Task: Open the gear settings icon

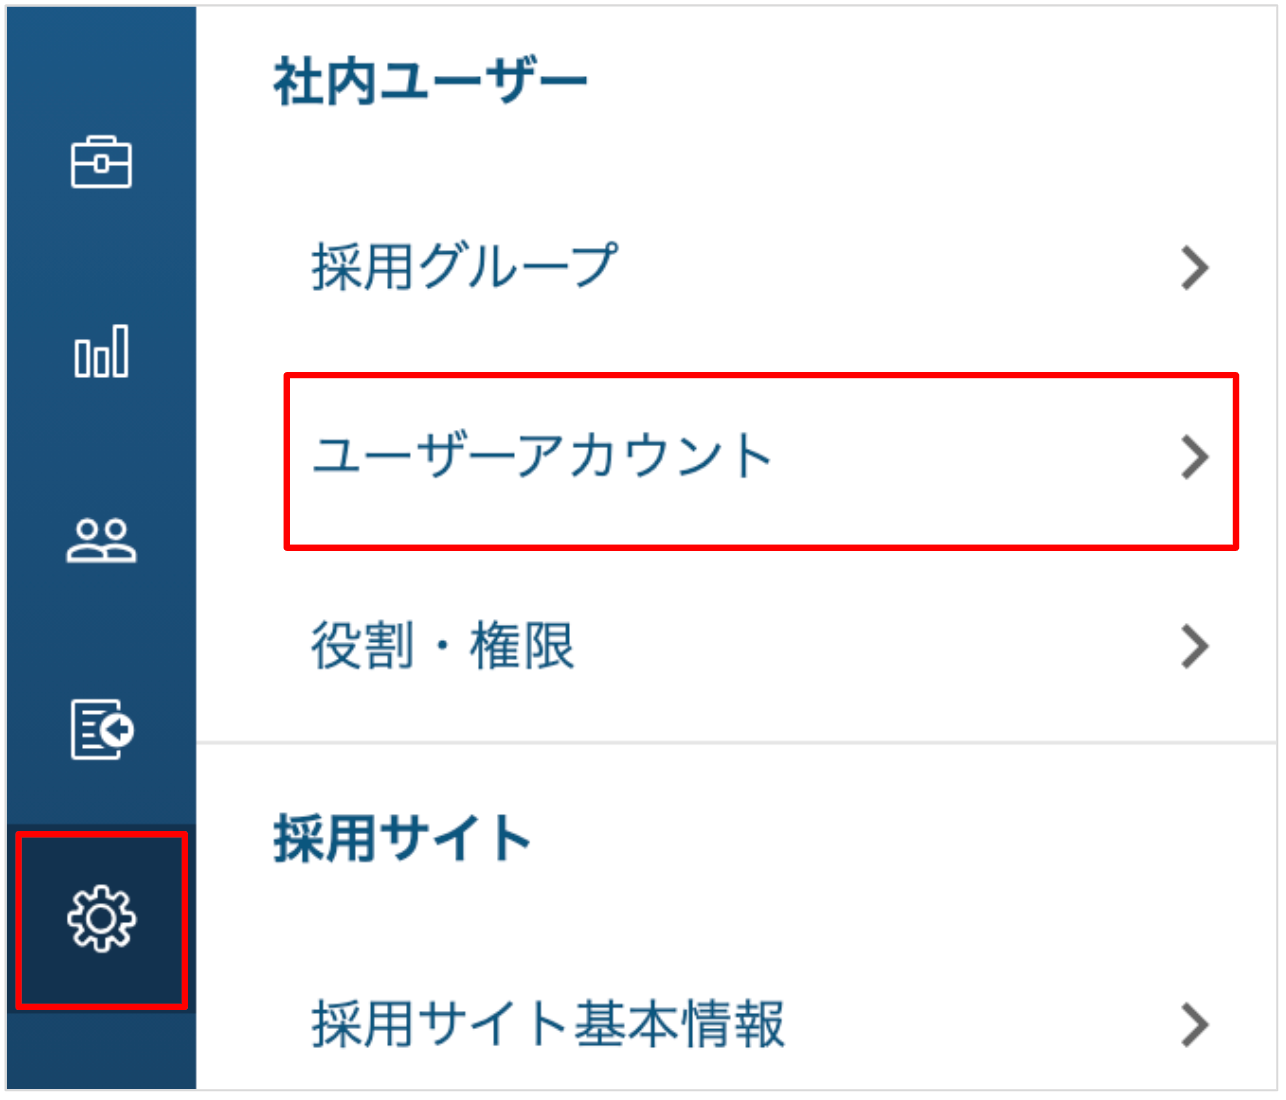Action: (x=101, y=918)
